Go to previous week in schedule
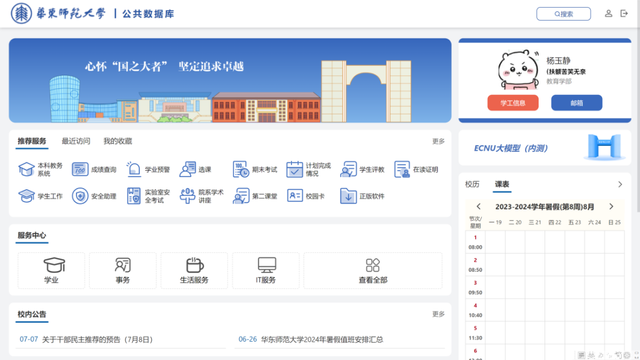The width and height of the screenshot is (640, 360). (x=478, y=207)
